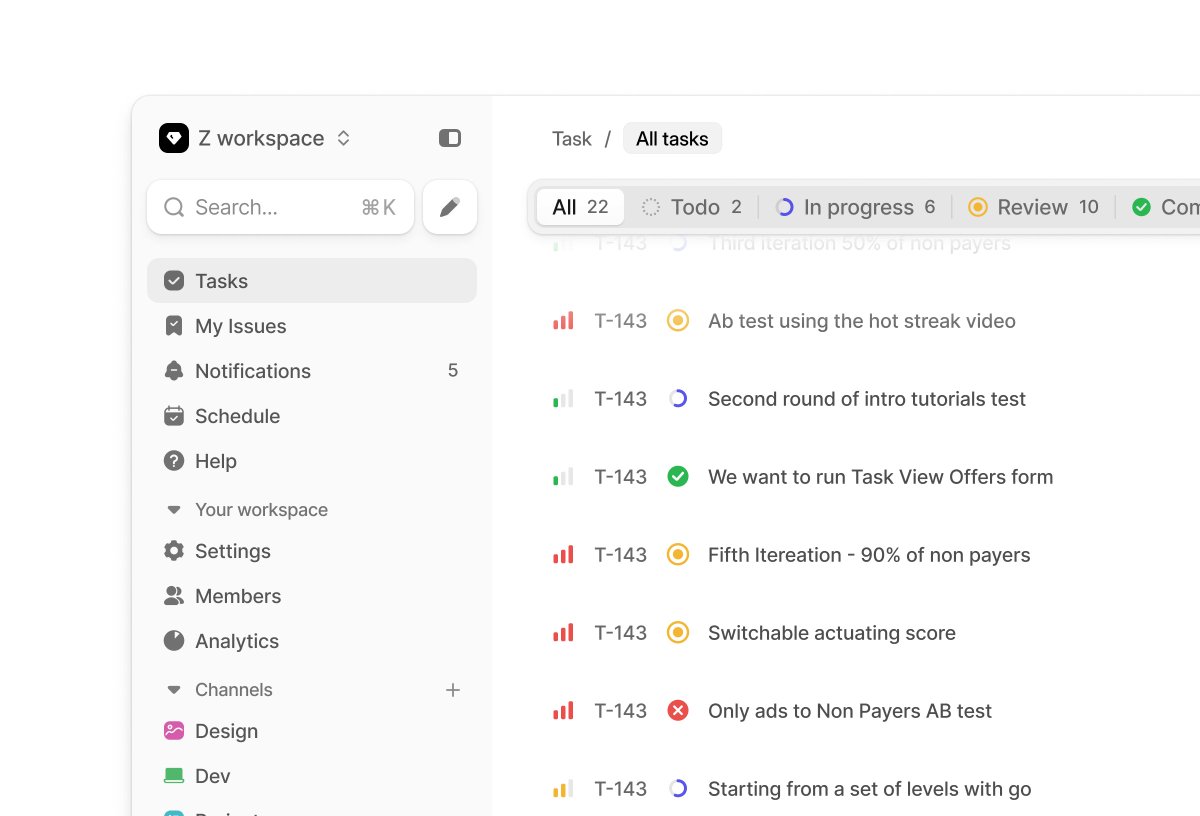Click the My Issues bookmark icon
Image resolution: width=1200 pixels, height=816 pixels.
[174, 326]
